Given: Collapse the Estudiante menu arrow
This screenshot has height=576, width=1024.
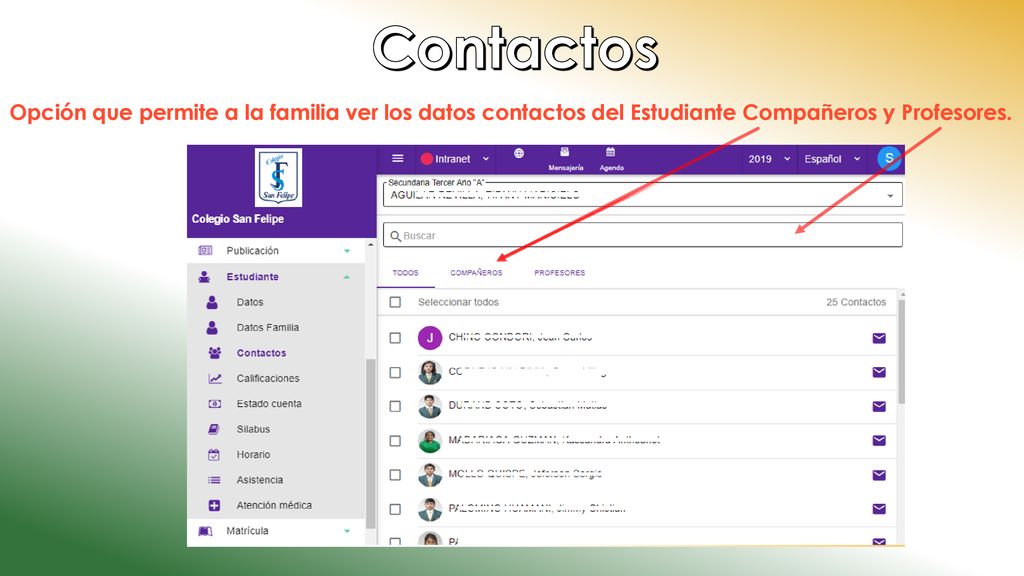Looking at the screenshot, I should click(347, 277).
